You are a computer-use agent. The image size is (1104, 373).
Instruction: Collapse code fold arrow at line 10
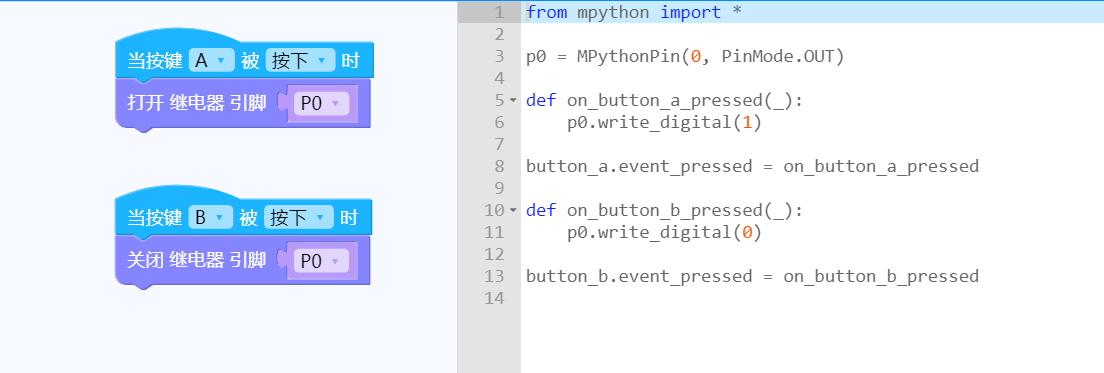[x=513, y=210]
